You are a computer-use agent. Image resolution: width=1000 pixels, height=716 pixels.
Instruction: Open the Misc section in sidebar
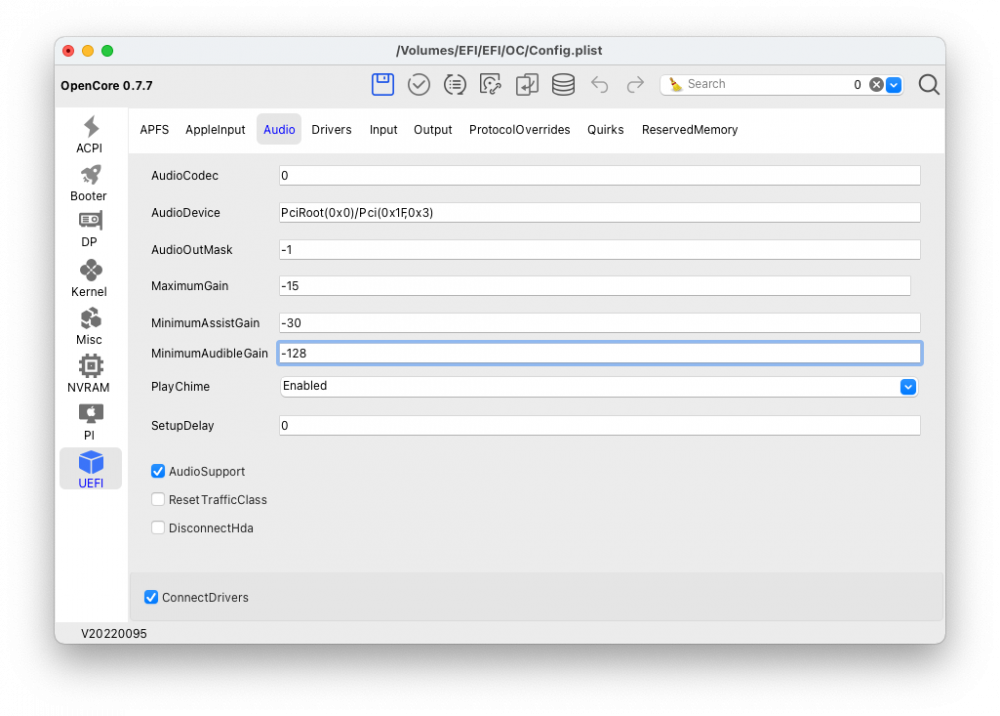(x=89, y=326)
